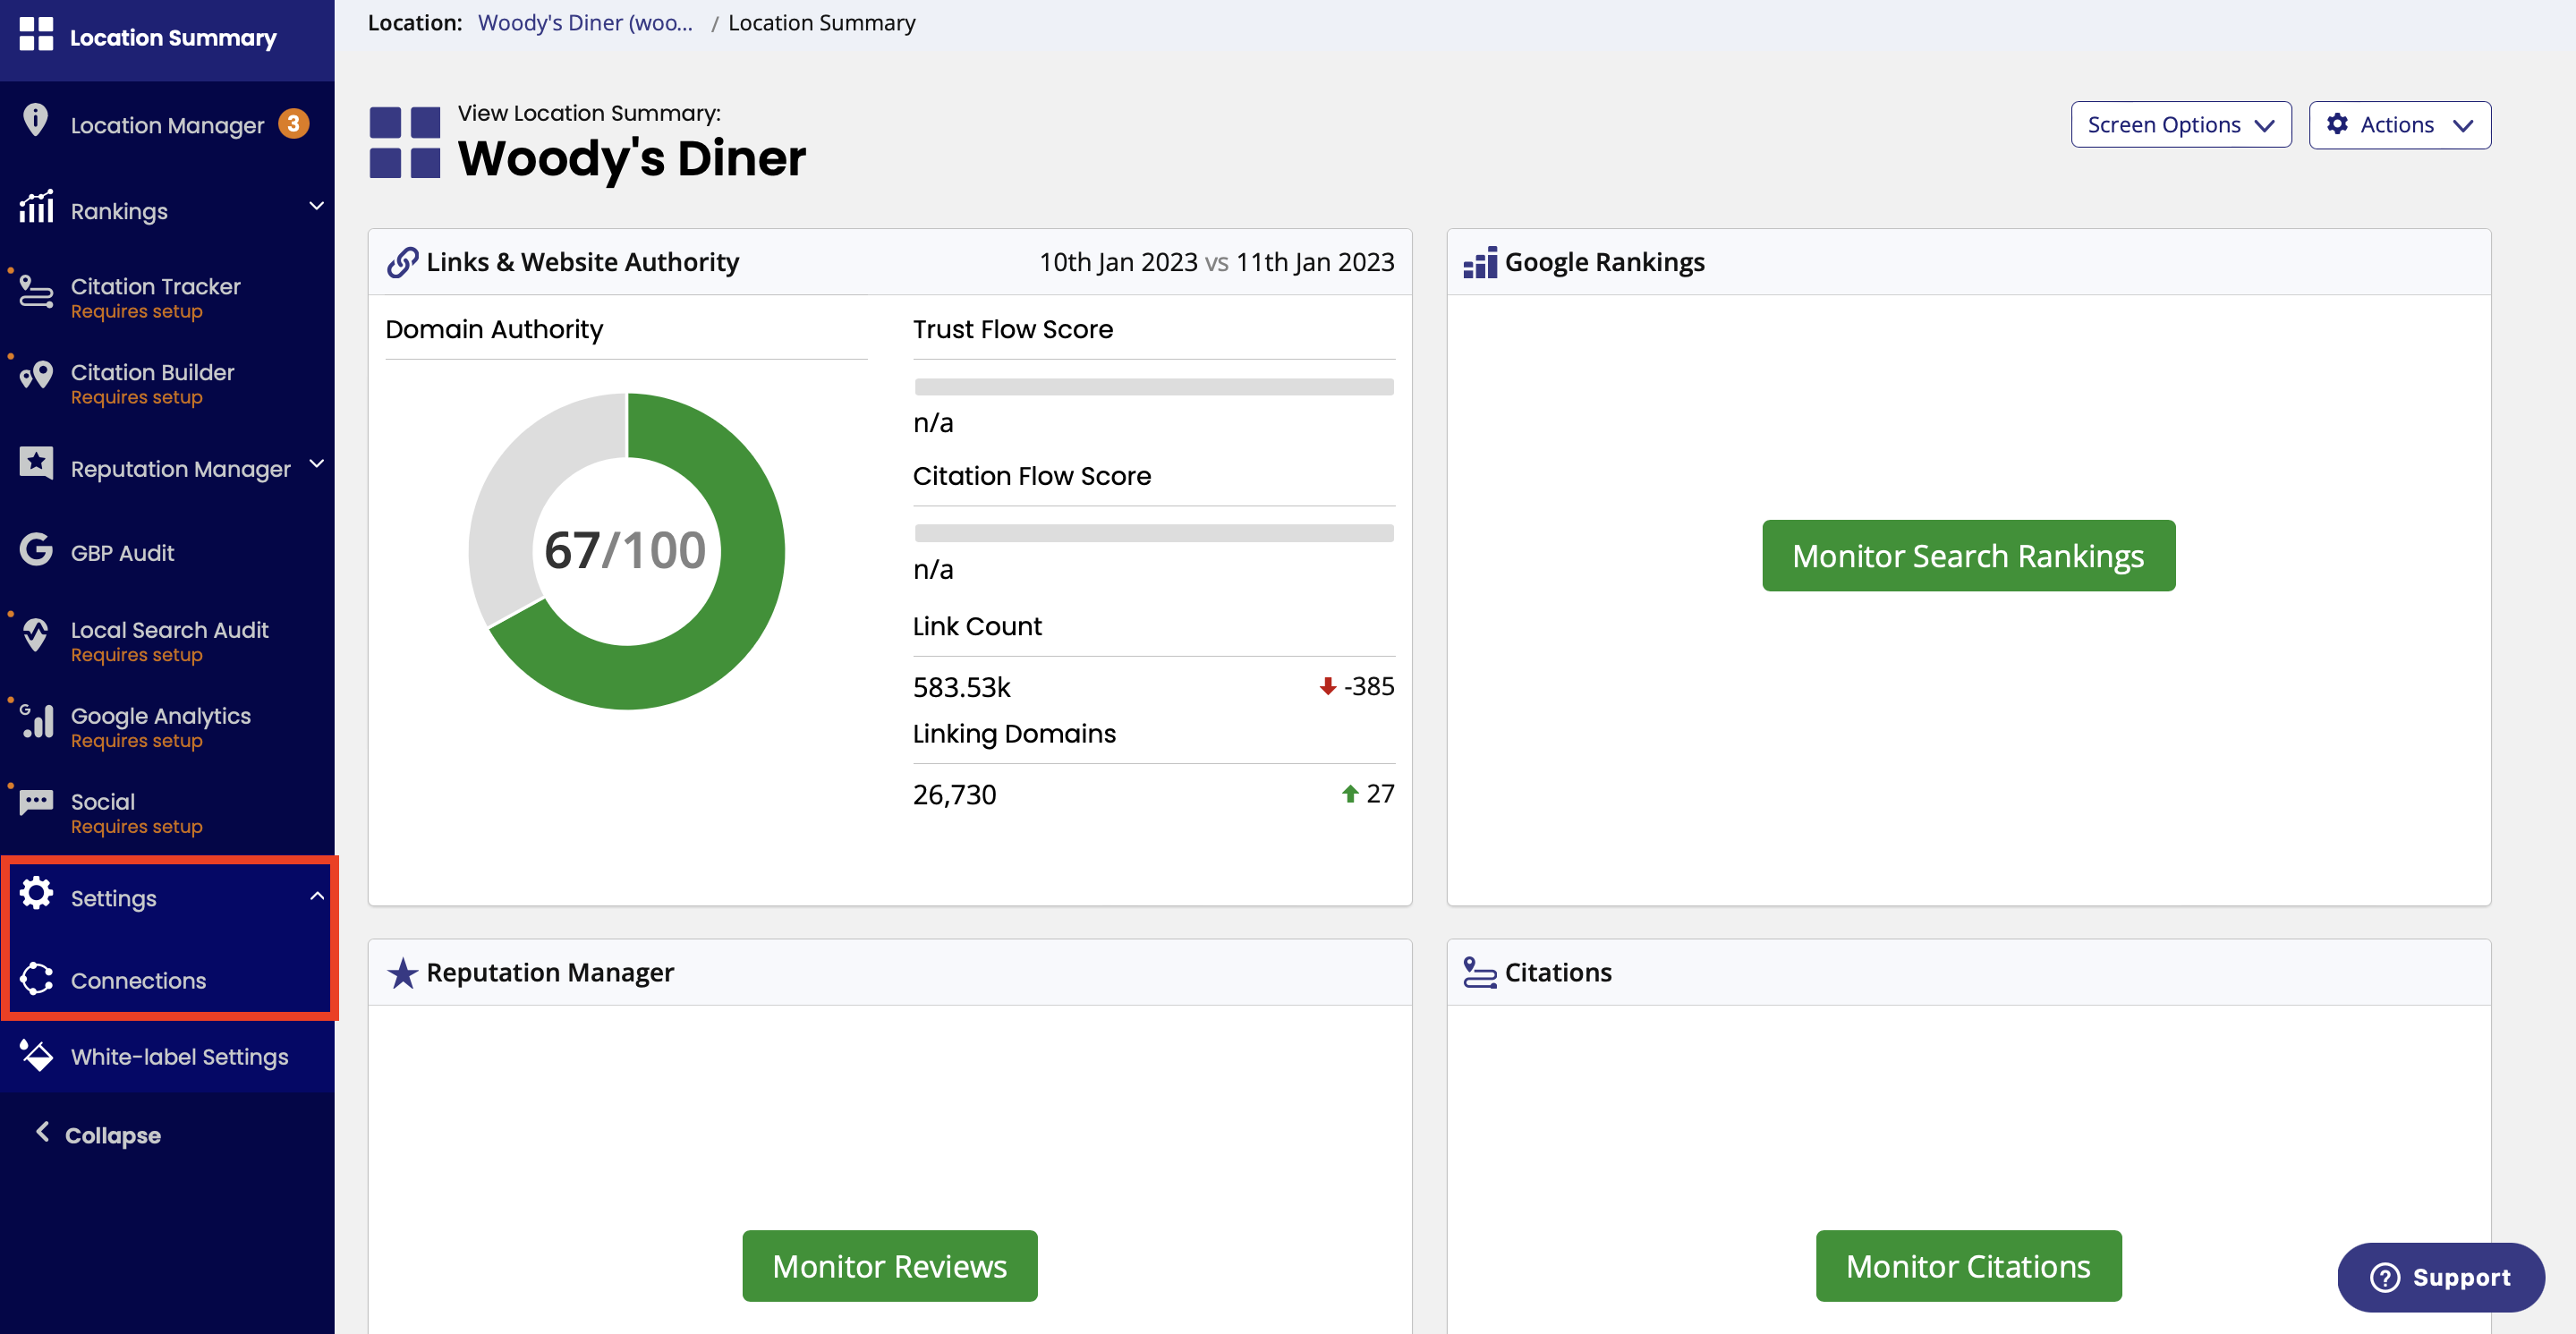Click the Monitor Search Rankings button
Viewport: 2576px width, 1334px height.
(x=1968, y=555)
